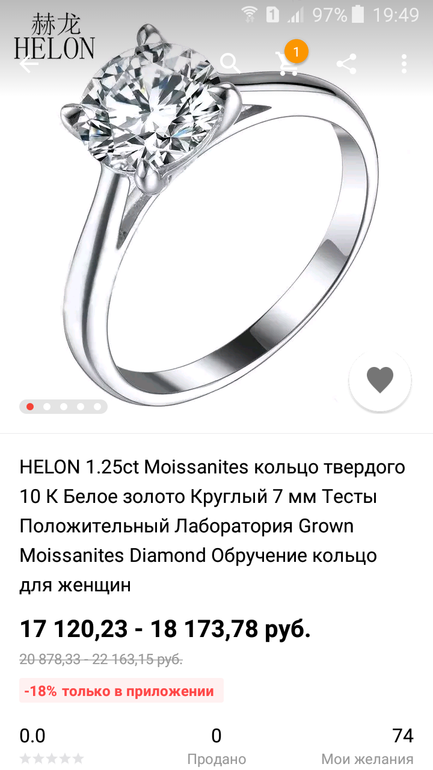Select the fifth image indicator dot

tap(97, 407)
